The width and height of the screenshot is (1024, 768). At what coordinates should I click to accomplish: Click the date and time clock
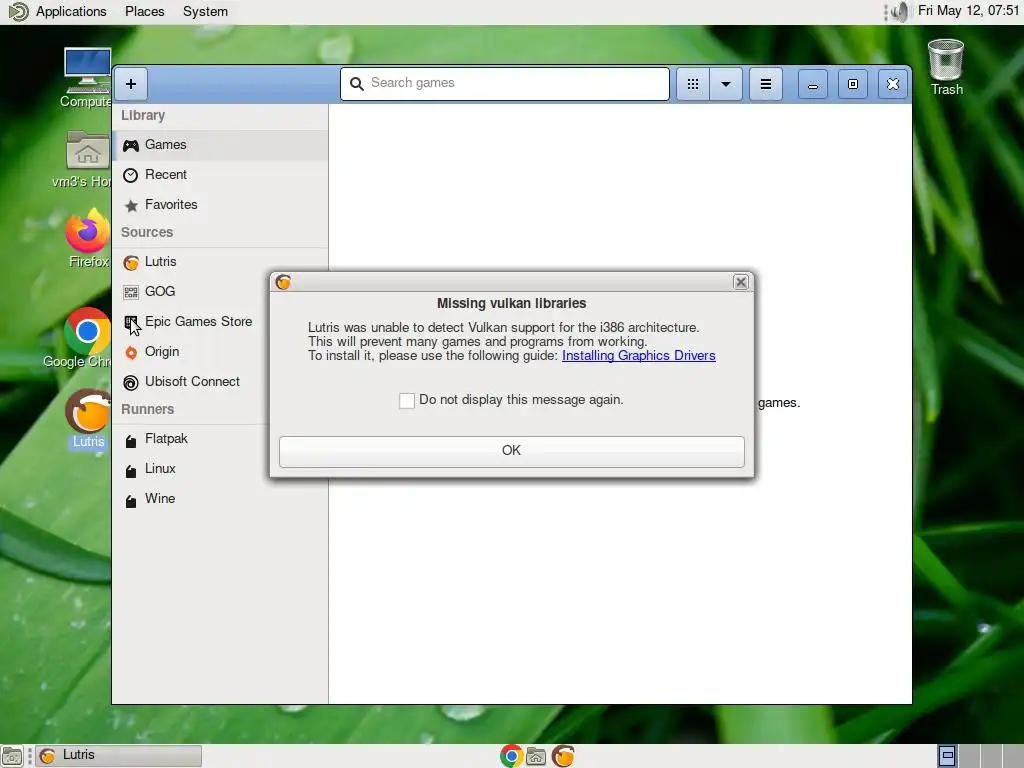tap(968, 11)
